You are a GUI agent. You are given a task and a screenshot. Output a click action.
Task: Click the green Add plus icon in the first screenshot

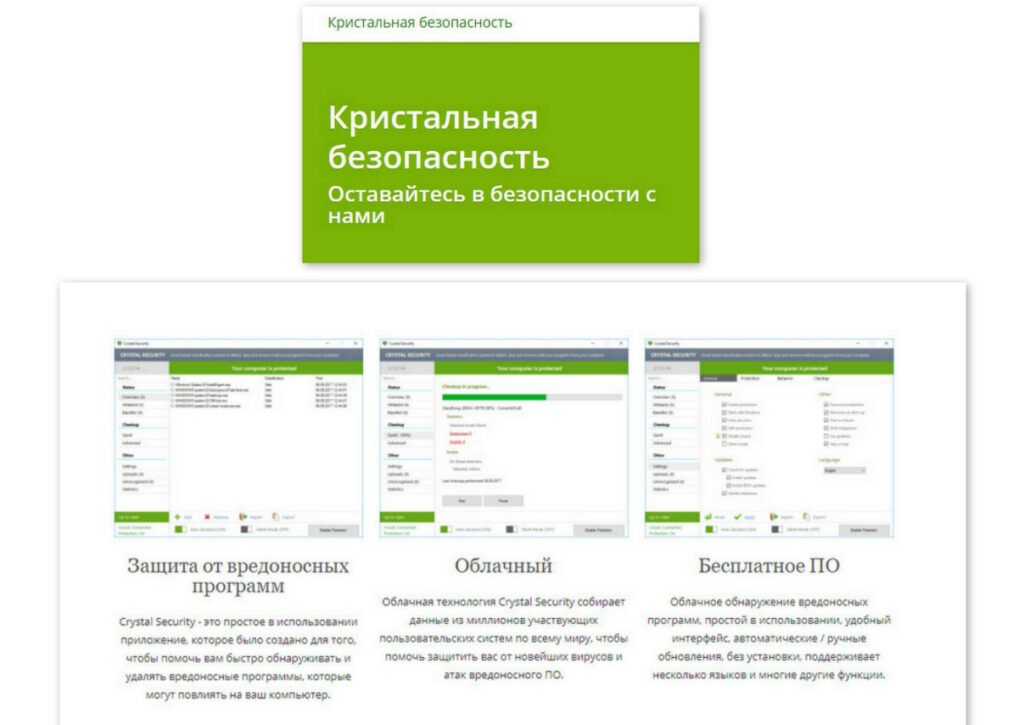176,517
